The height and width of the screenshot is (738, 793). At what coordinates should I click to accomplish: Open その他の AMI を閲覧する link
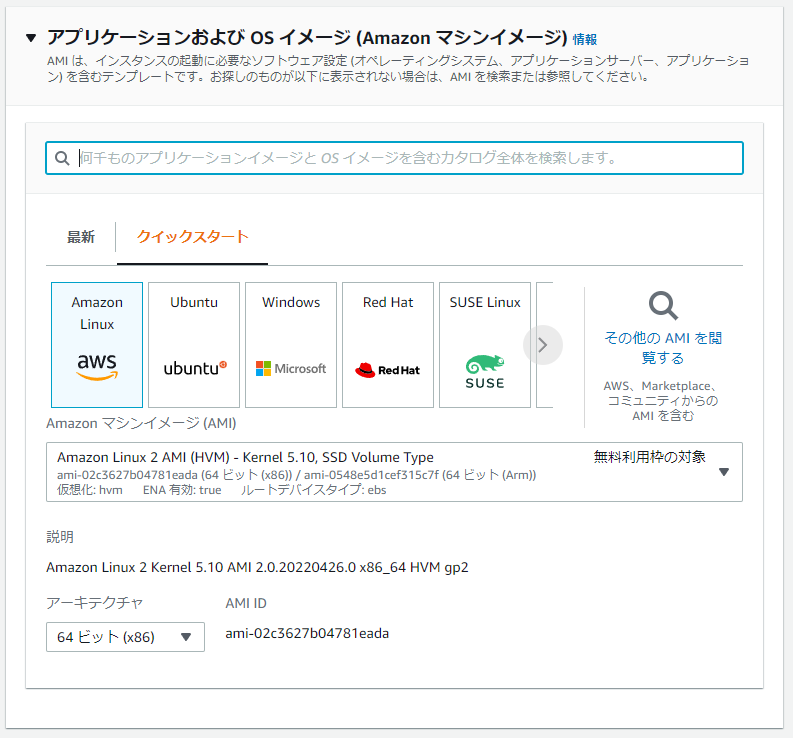(x=663, y=348)
